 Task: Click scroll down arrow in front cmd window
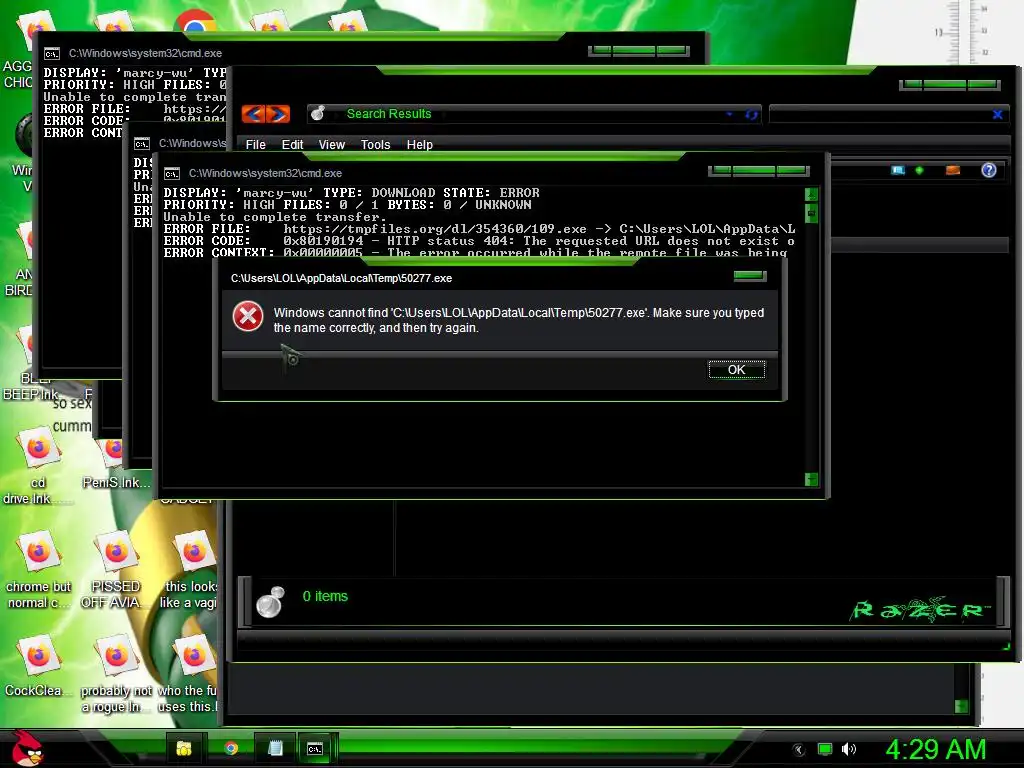811,479
